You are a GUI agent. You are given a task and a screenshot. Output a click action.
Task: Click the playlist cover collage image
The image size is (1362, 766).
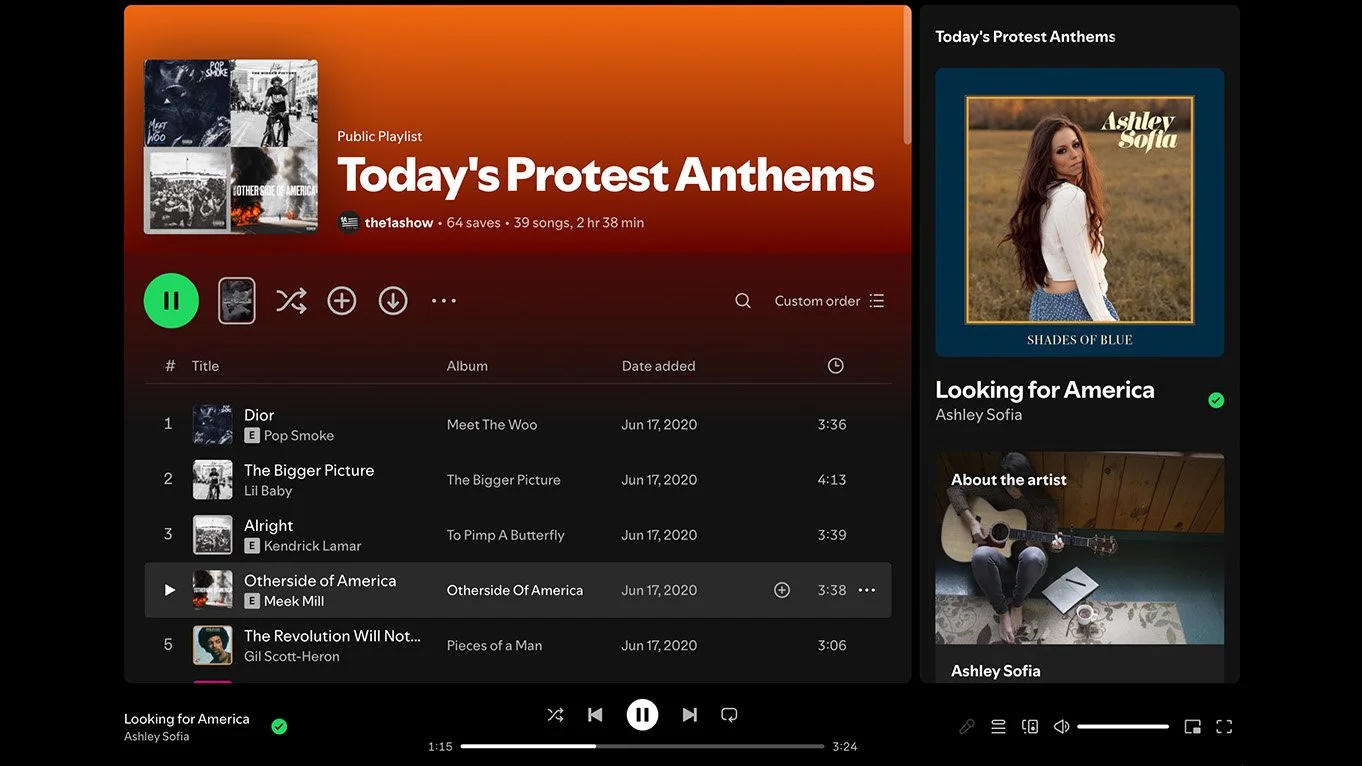tap(231, 146)
